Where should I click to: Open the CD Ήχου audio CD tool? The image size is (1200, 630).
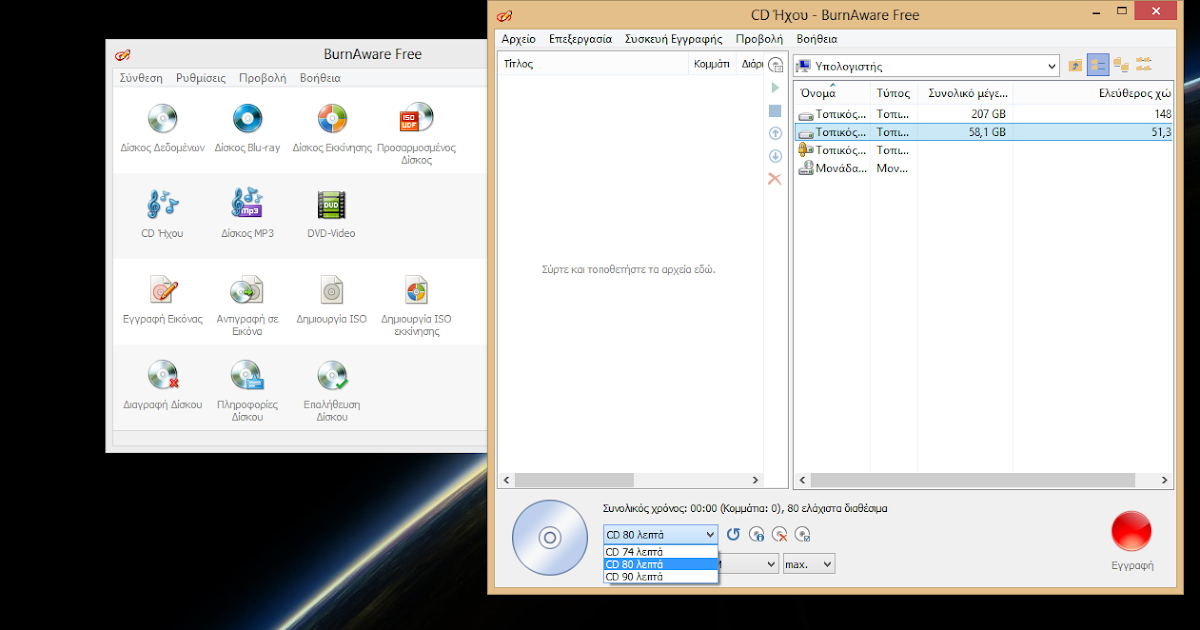(x=163, y=214)
